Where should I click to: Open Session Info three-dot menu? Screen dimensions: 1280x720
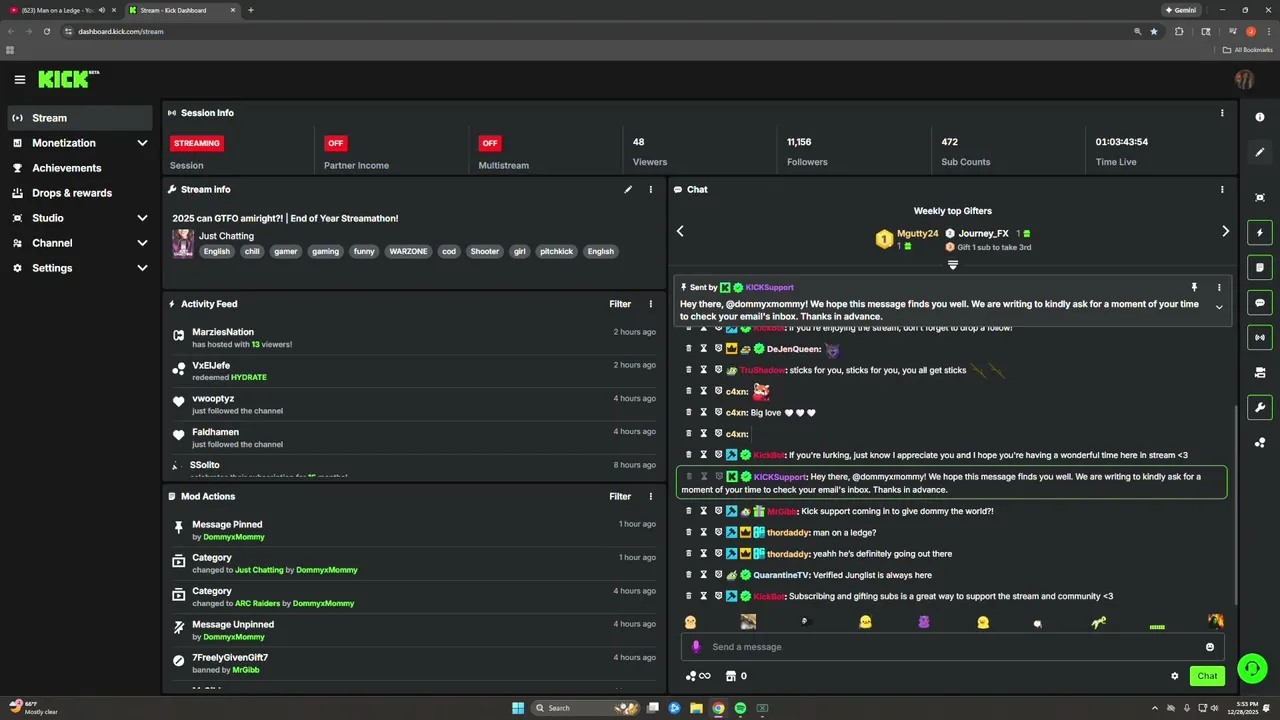click(1221, 113)
